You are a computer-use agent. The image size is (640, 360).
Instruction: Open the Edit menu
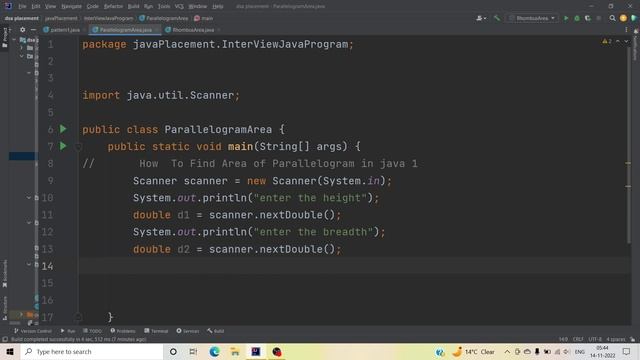[36, 6]
